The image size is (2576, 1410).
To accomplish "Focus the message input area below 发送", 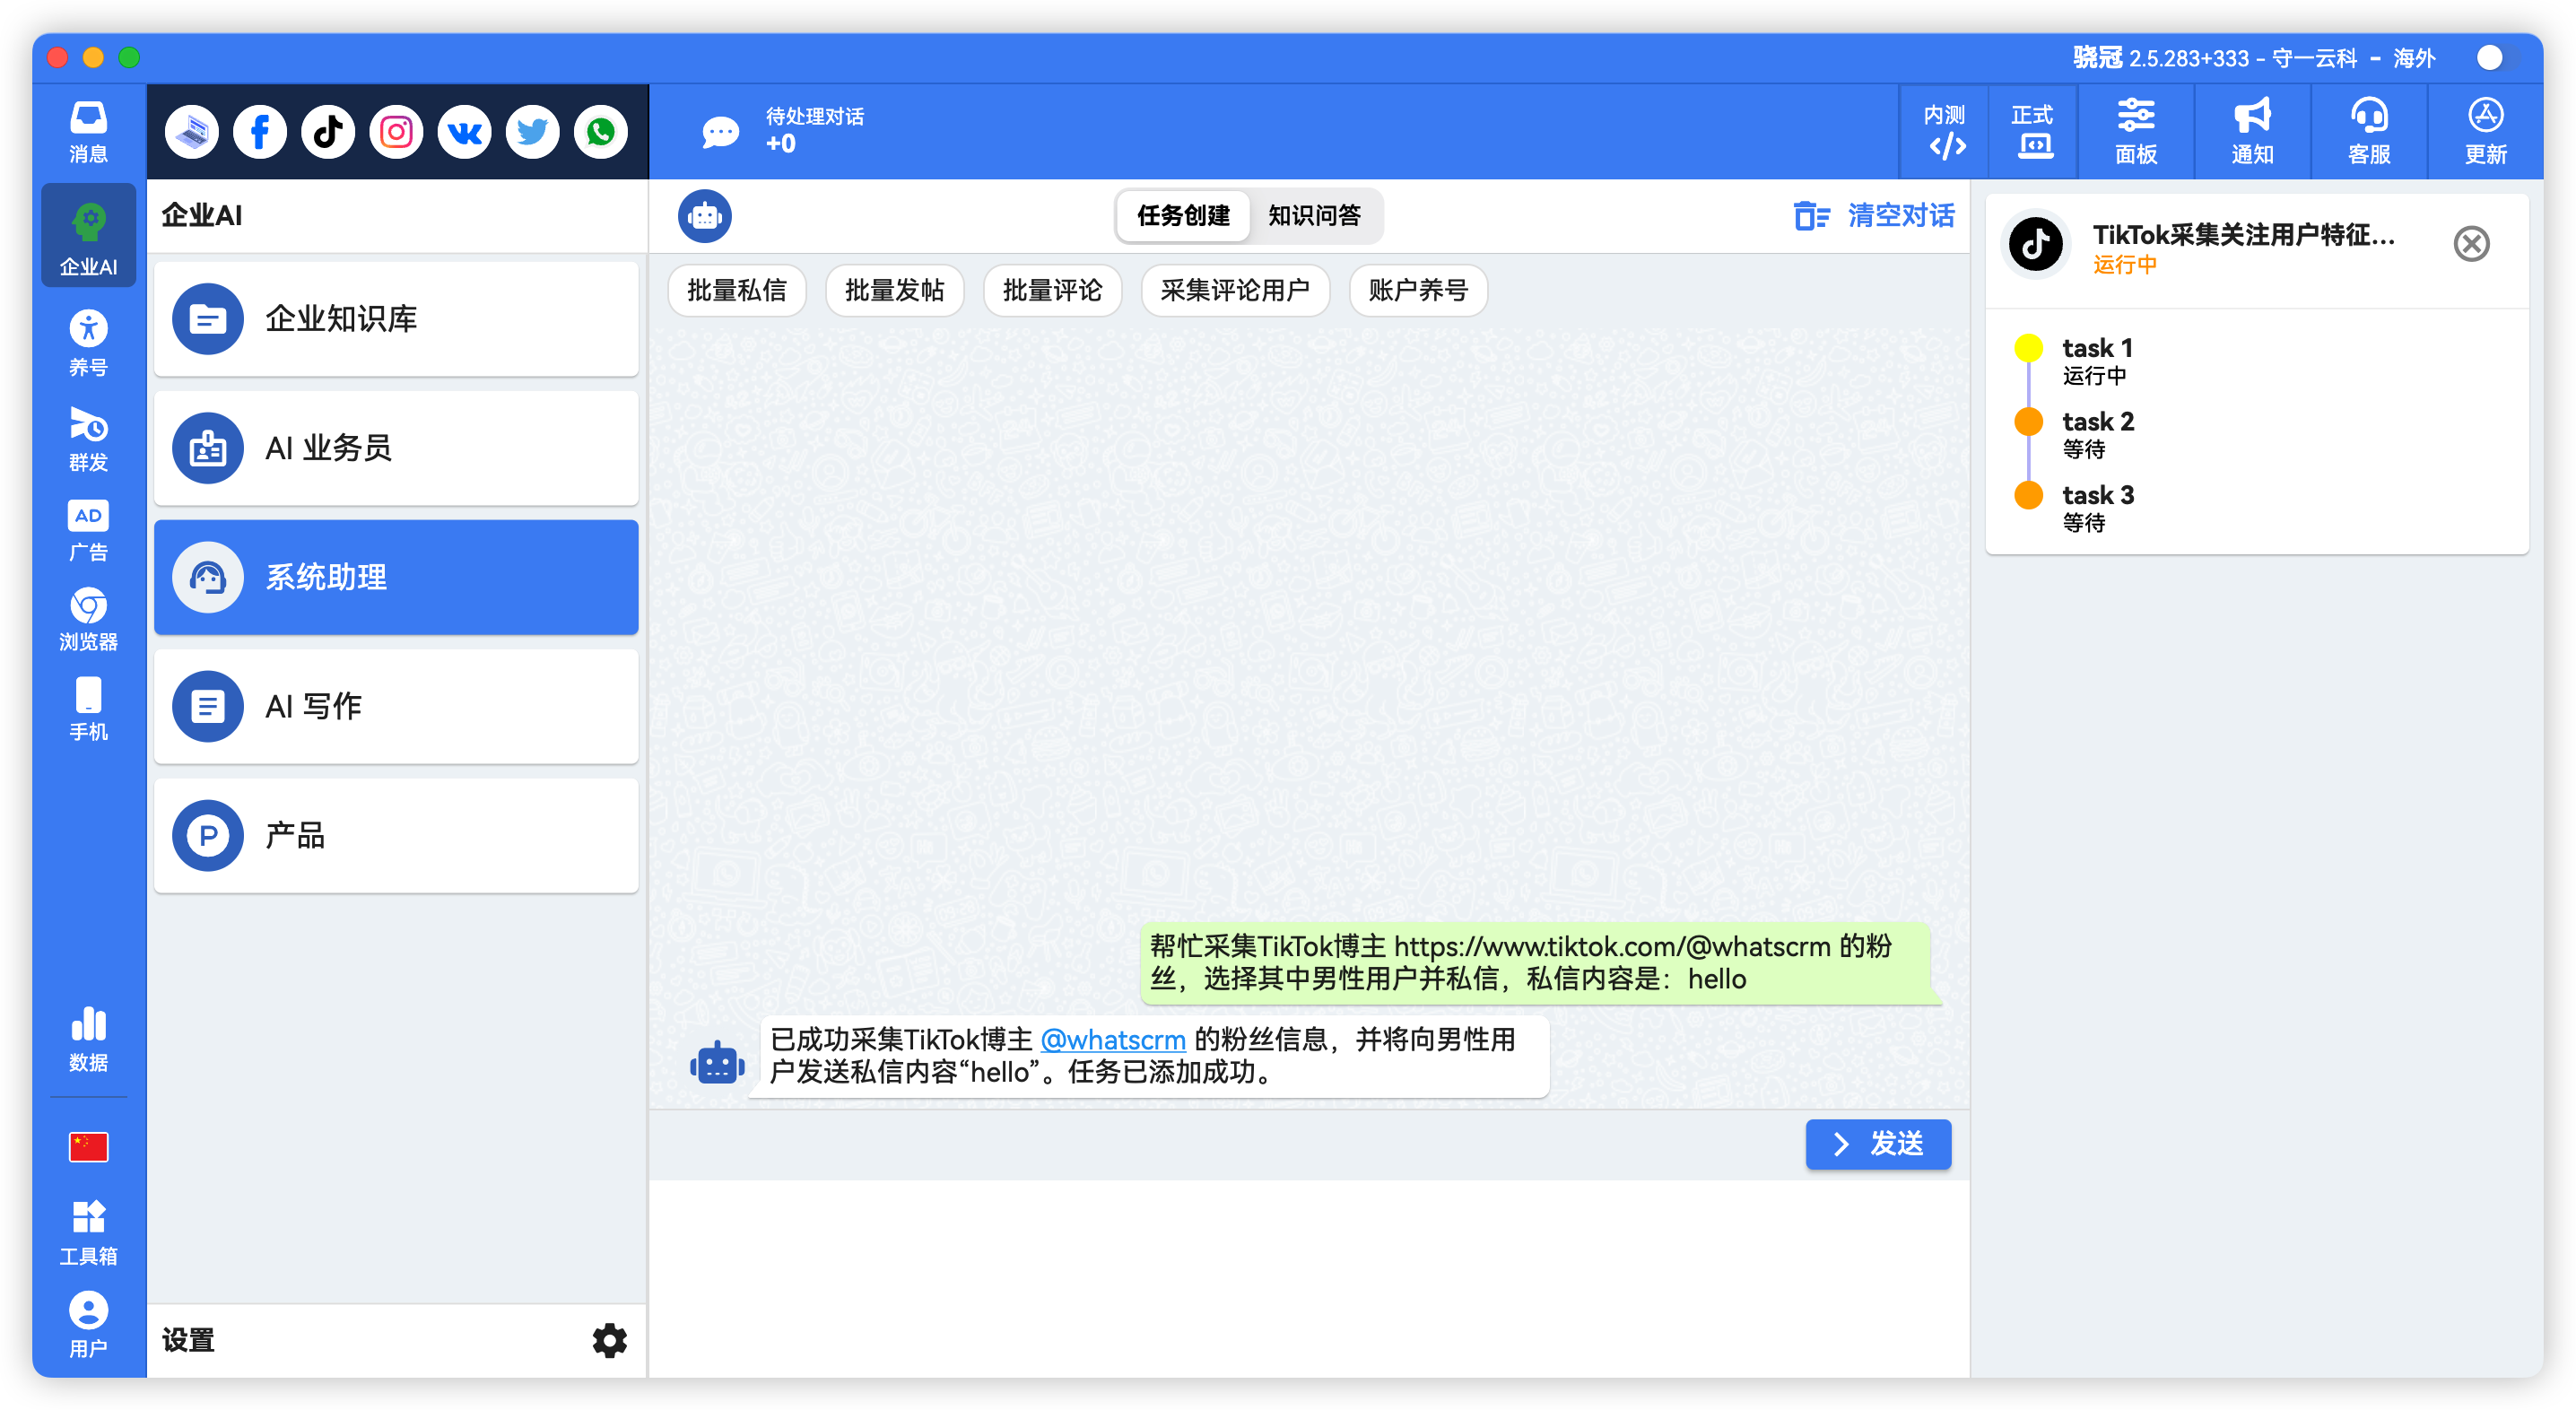I will [1309, 1278].
